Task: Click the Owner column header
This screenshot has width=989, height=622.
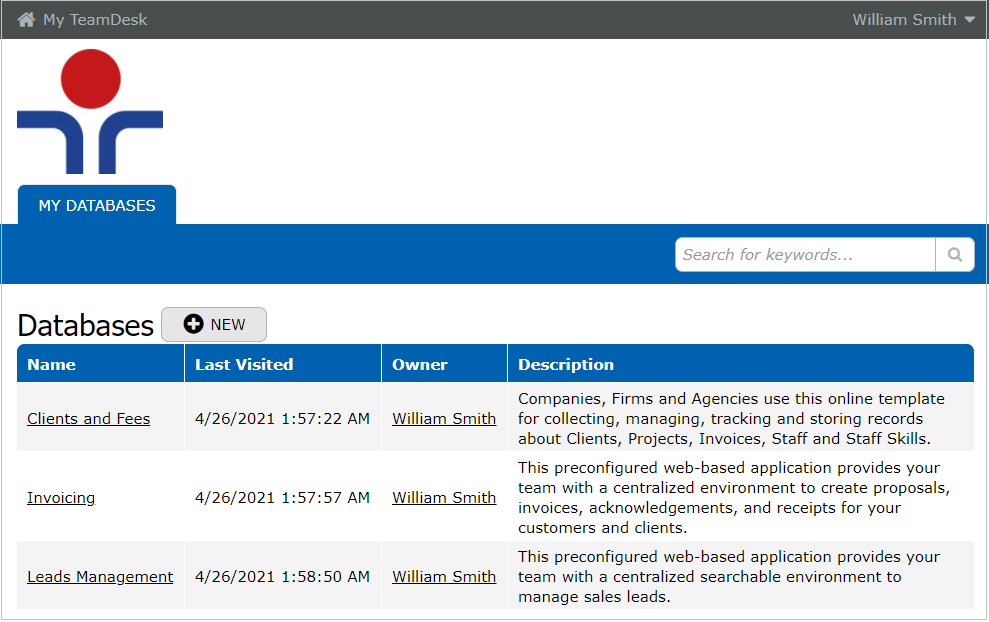Action: 445,364
